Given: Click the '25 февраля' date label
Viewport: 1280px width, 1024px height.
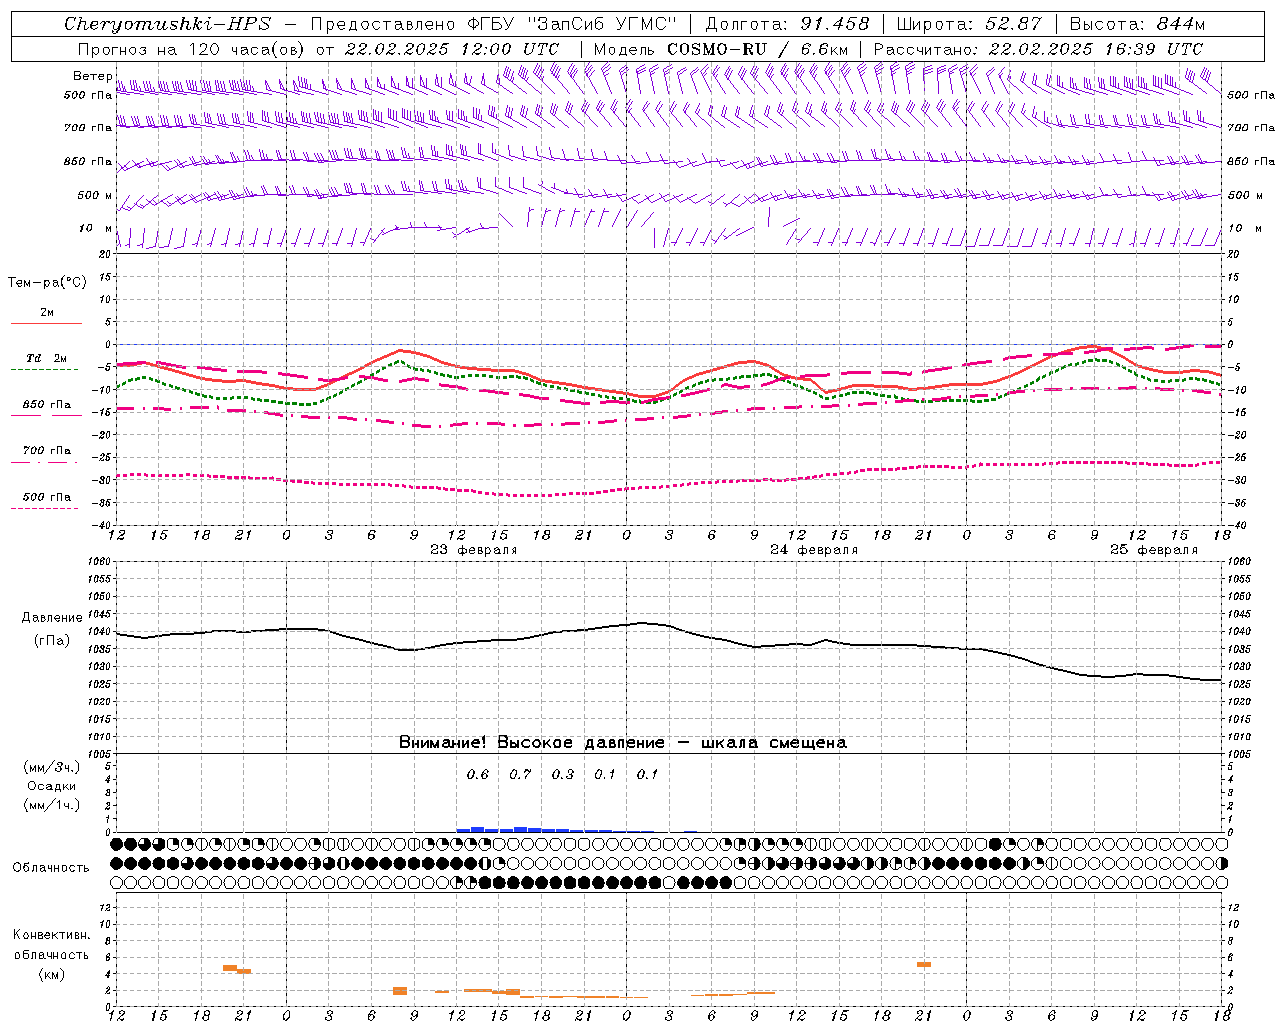Looking at the screenshot, I should (1154, 550).
